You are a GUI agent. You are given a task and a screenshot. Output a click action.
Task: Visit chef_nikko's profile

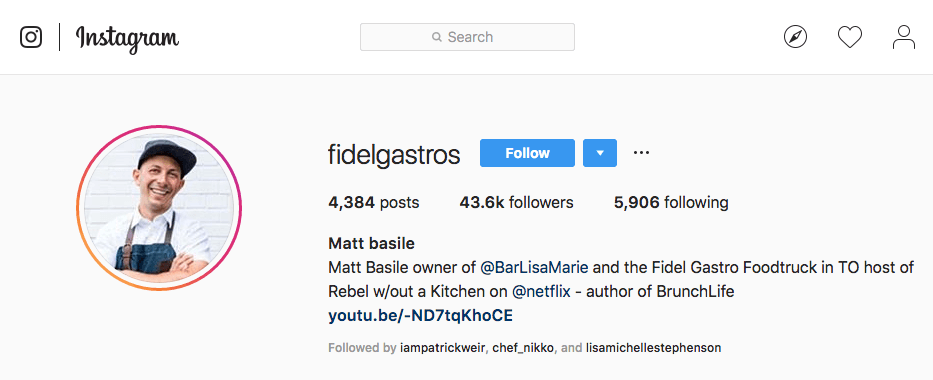click(x=524, y=348)
